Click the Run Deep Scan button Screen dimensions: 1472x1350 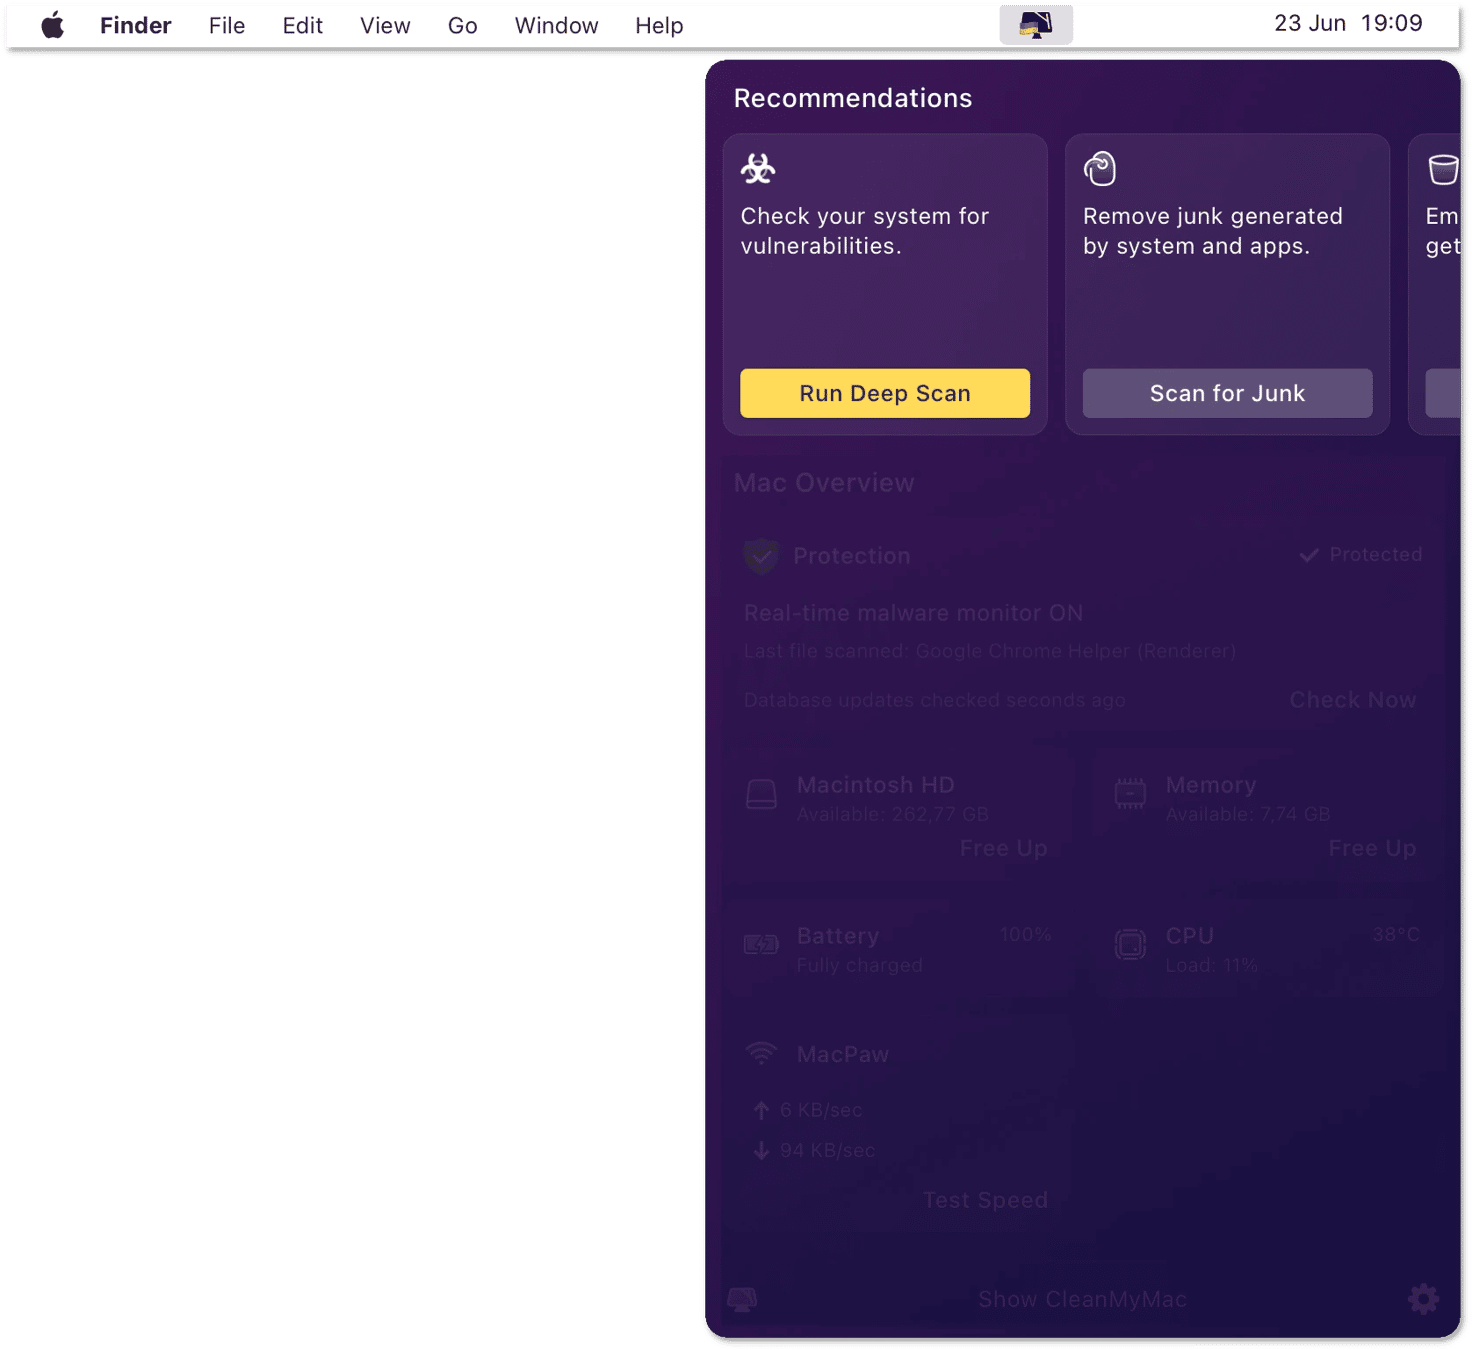click(x=885, y=393)
